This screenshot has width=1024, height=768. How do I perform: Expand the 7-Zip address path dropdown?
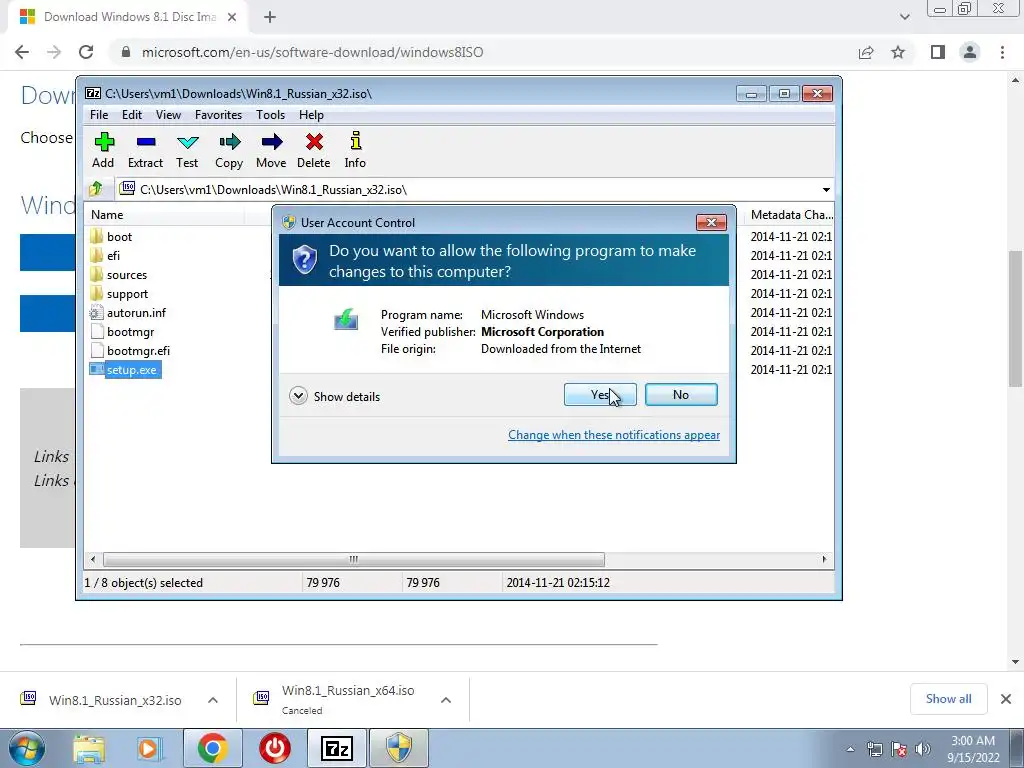pyautogui.click(x=826, y=190)
